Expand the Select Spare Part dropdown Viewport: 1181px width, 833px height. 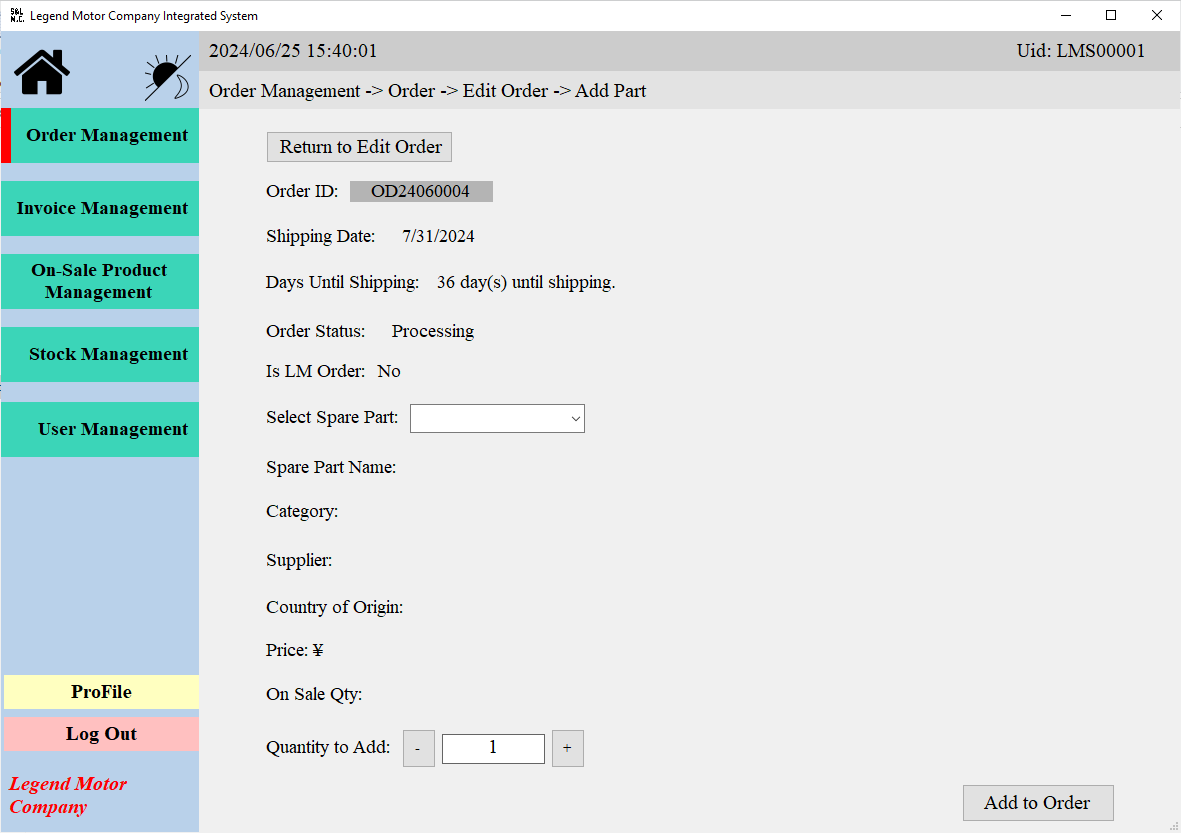(x=497, y=419)
